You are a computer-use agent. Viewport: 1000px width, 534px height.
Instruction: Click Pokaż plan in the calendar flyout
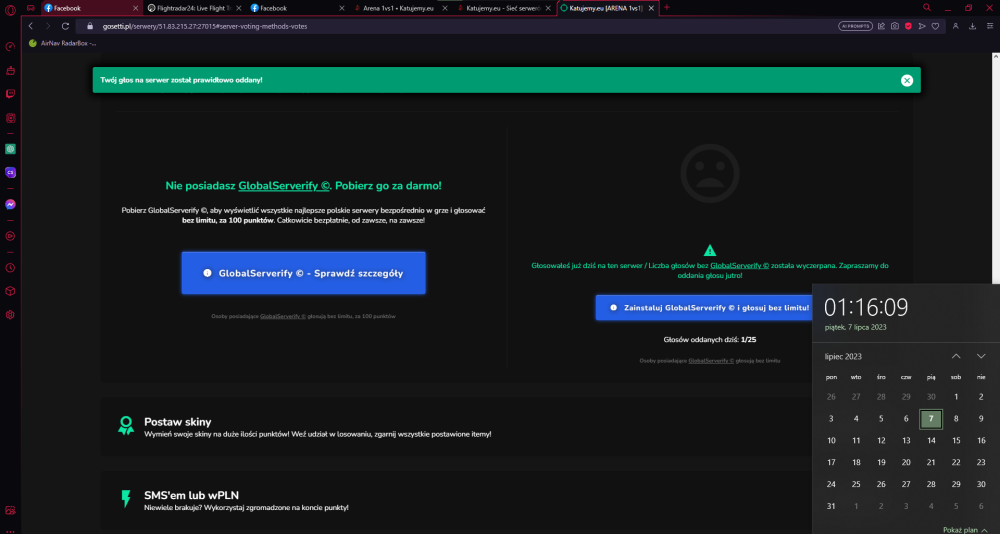(964, 530)
